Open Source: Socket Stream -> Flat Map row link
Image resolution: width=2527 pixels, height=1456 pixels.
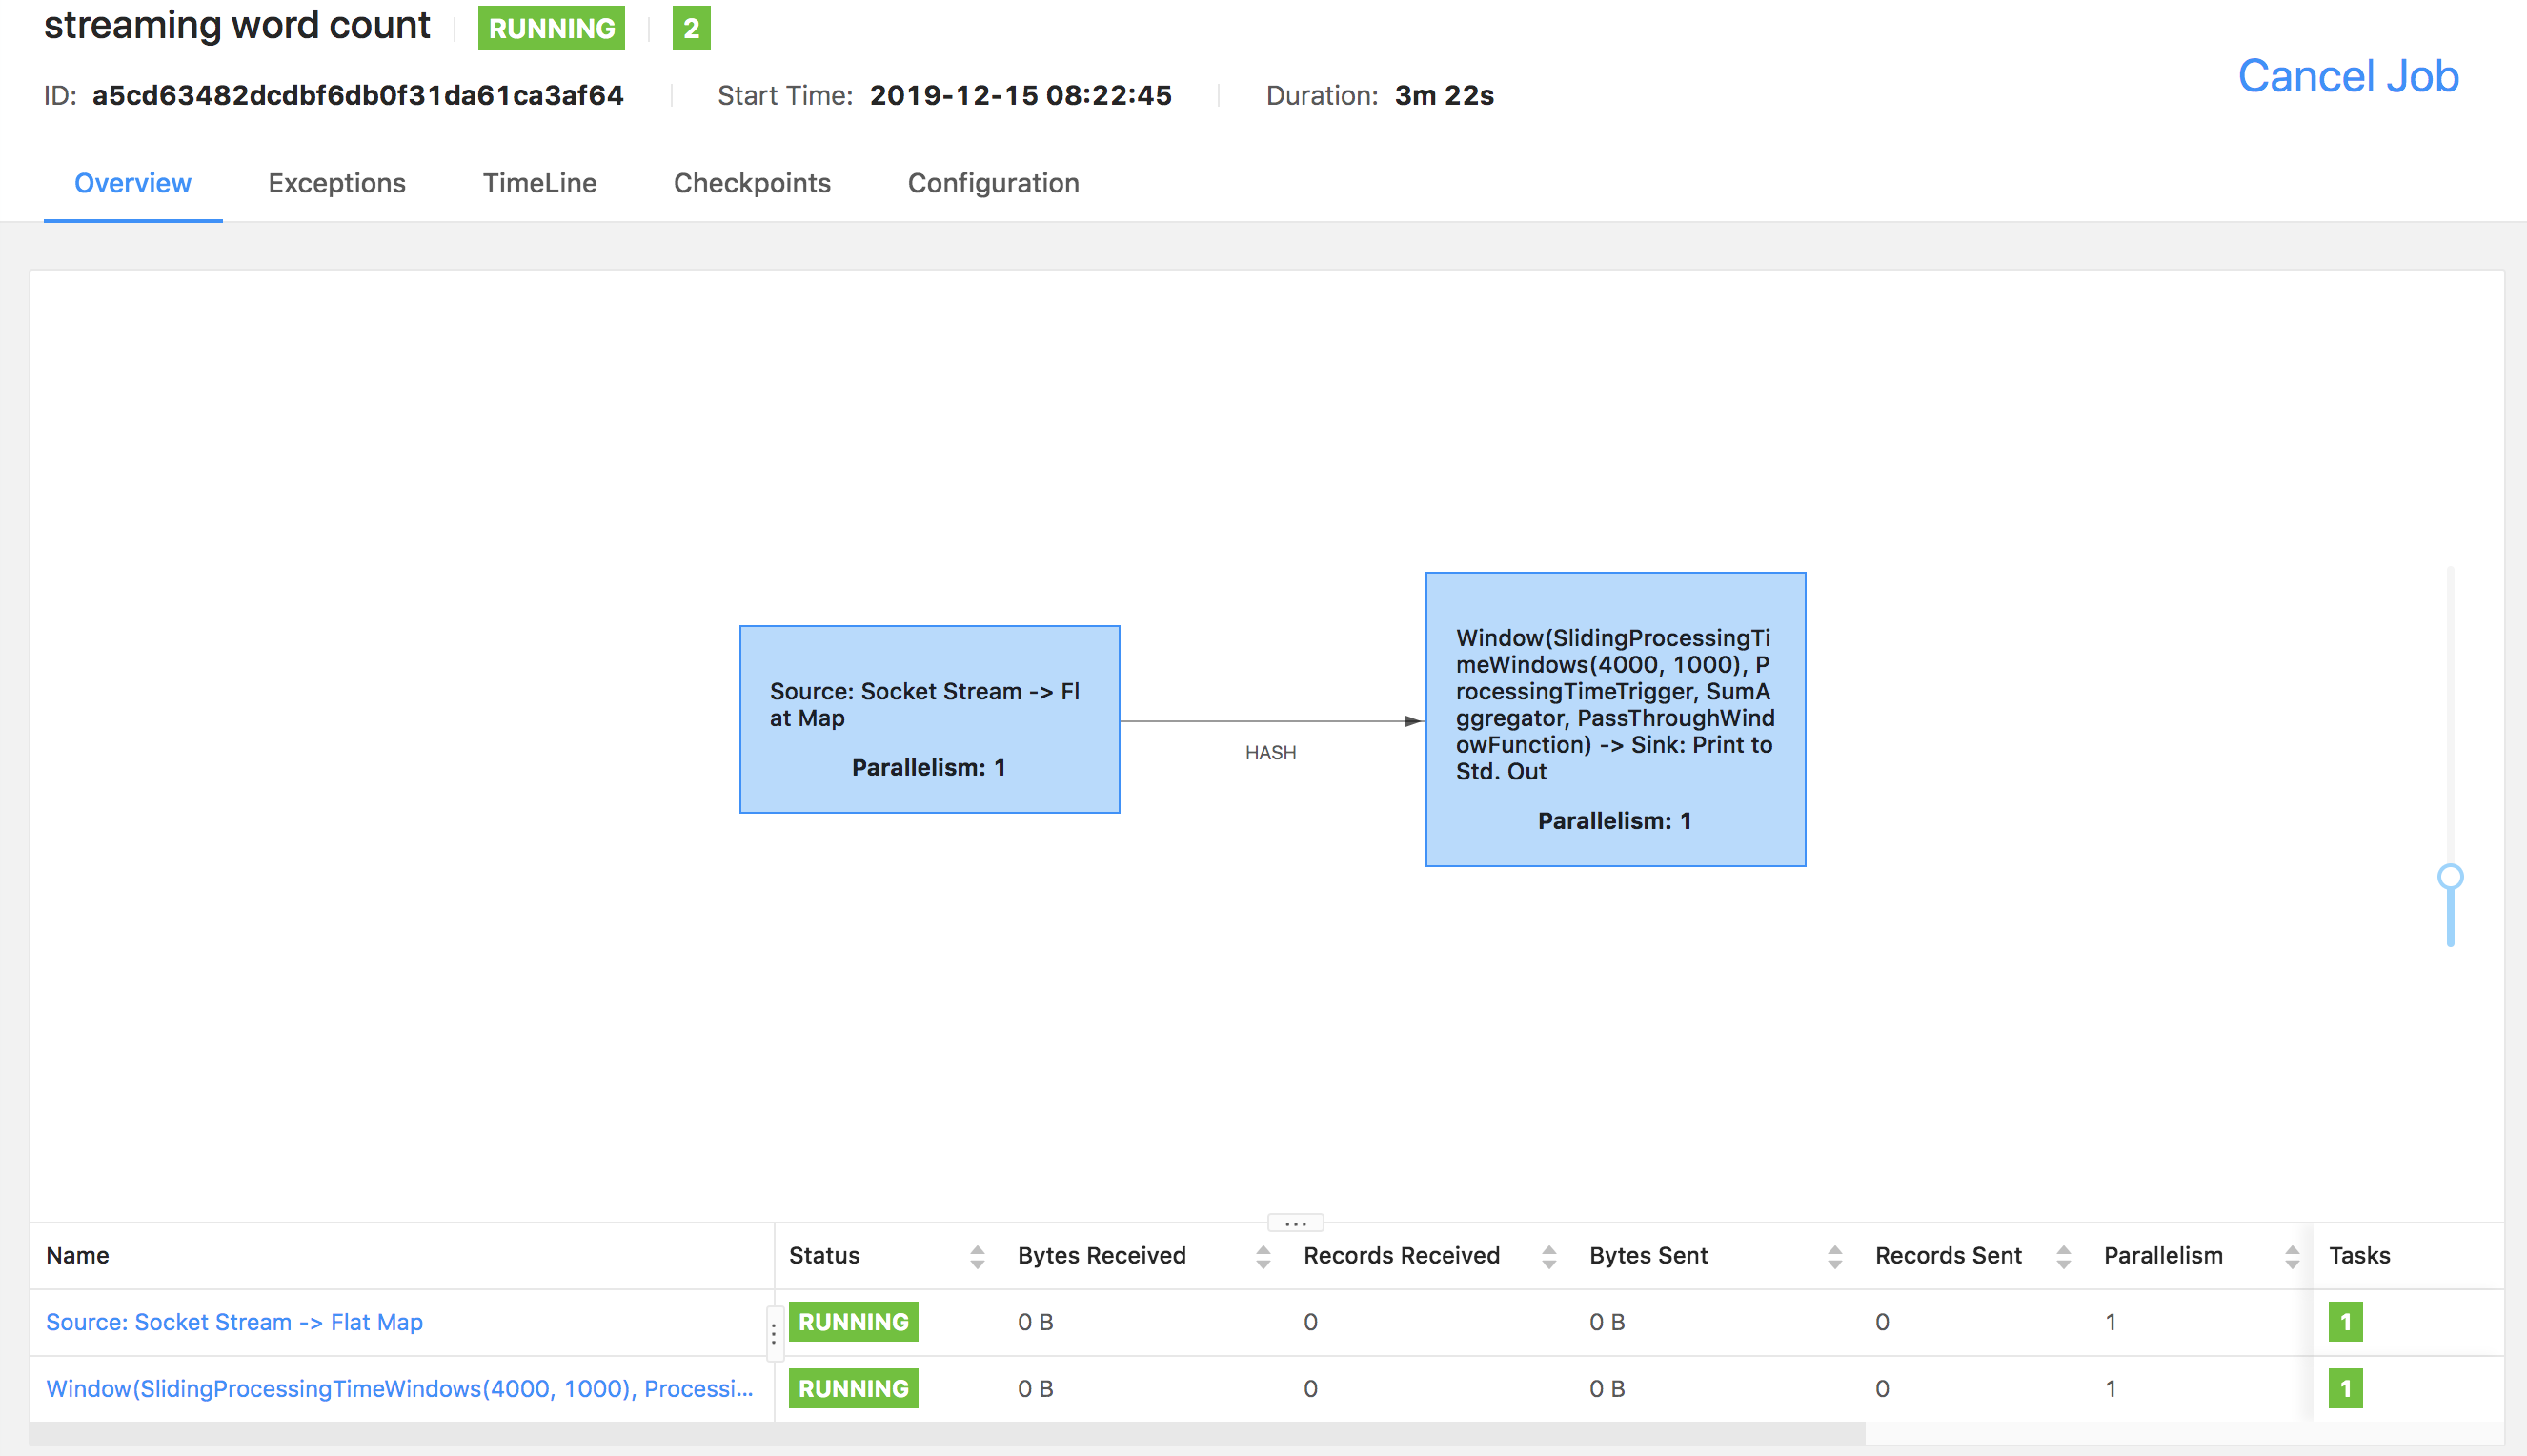[234, 1322]
